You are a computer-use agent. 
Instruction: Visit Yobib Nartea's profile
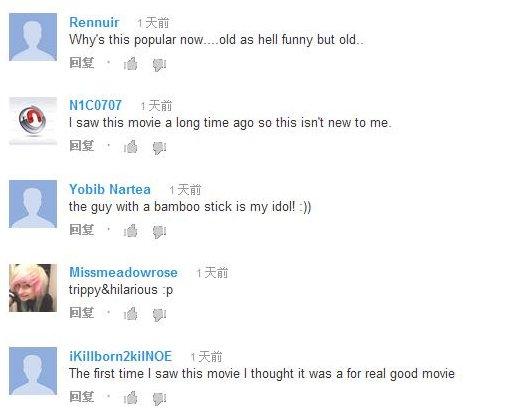pyautogui.click(x=110, y=189)
